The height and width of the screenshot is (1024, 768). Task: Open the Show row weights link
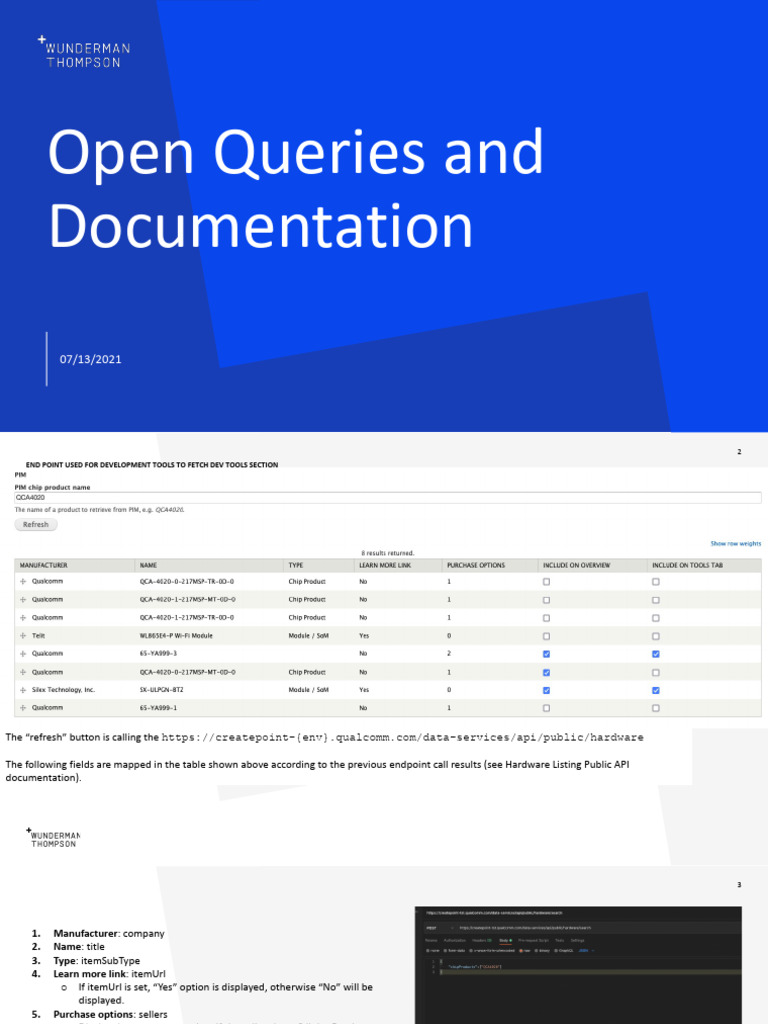[x=736, y=543]
